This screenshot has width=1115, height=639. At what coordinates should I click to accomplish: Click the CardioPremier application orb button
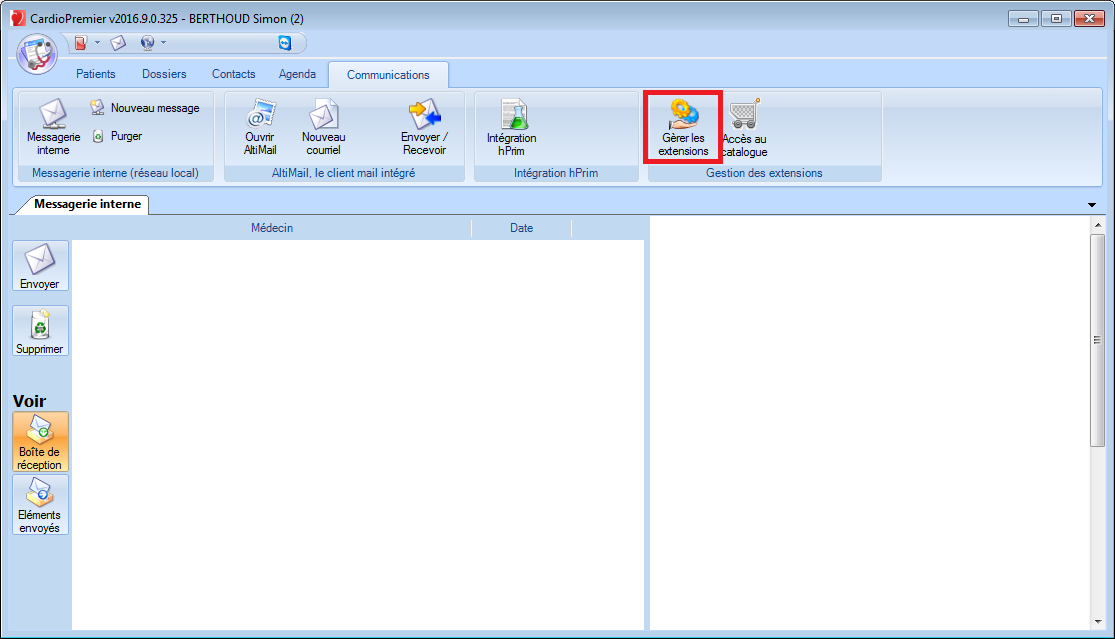[x=38, y=53]
